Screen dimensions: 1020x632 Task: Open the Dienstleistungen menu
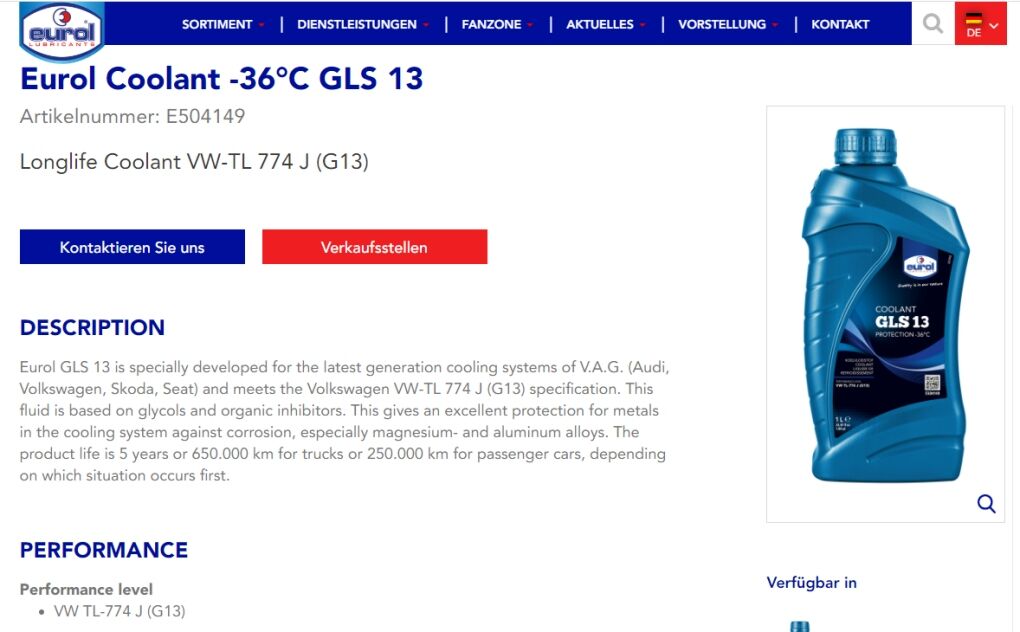click(x=356, y=24)
